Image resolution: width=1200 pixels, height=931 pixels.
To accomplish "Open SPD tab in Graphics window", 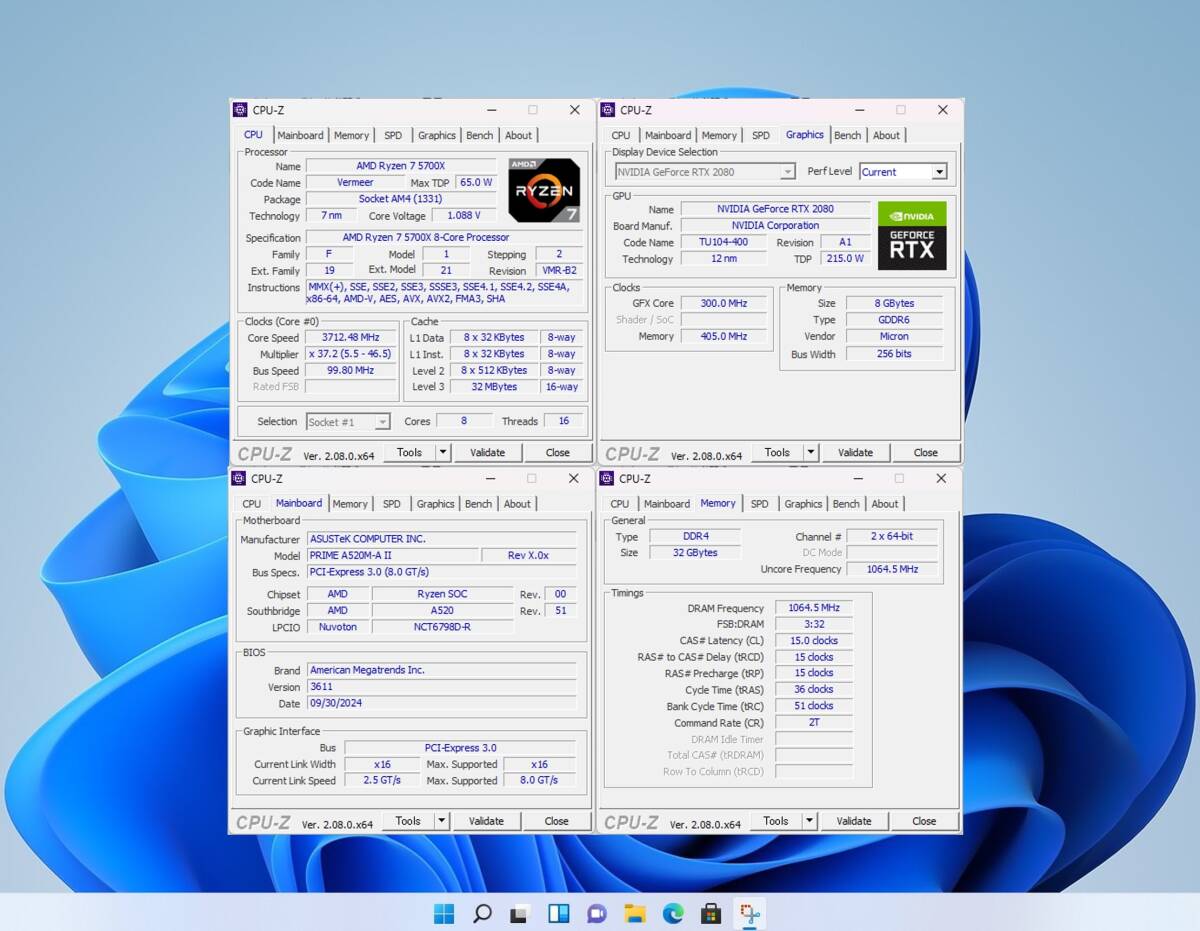I will [x=761, y=135].
